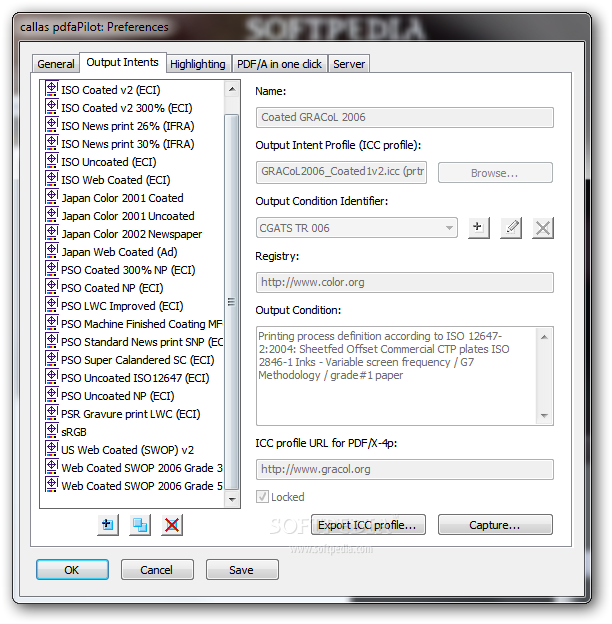Select PSO Coated 300% NP (ECI)
This screenshot has width=612, height=624.
(x=128, y=270)
